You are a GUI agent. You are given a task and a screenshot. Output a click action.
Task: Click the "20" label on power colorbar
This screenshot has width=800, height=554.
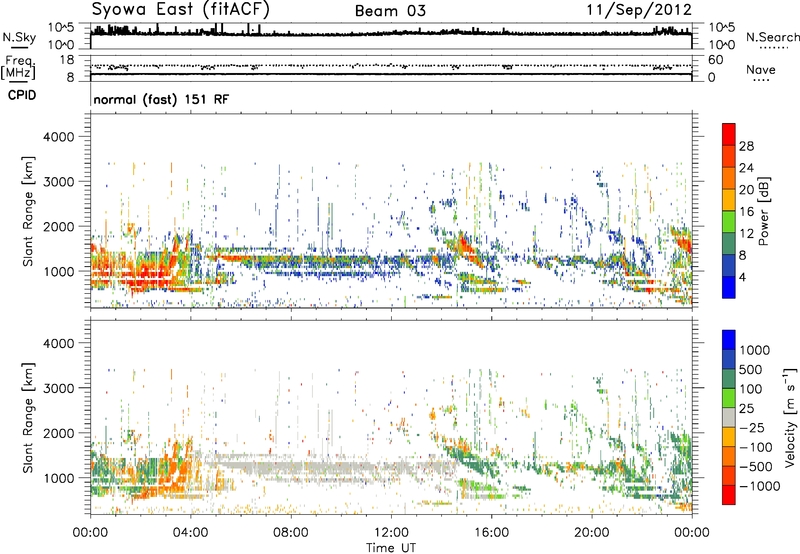click(x=746, y=190)
